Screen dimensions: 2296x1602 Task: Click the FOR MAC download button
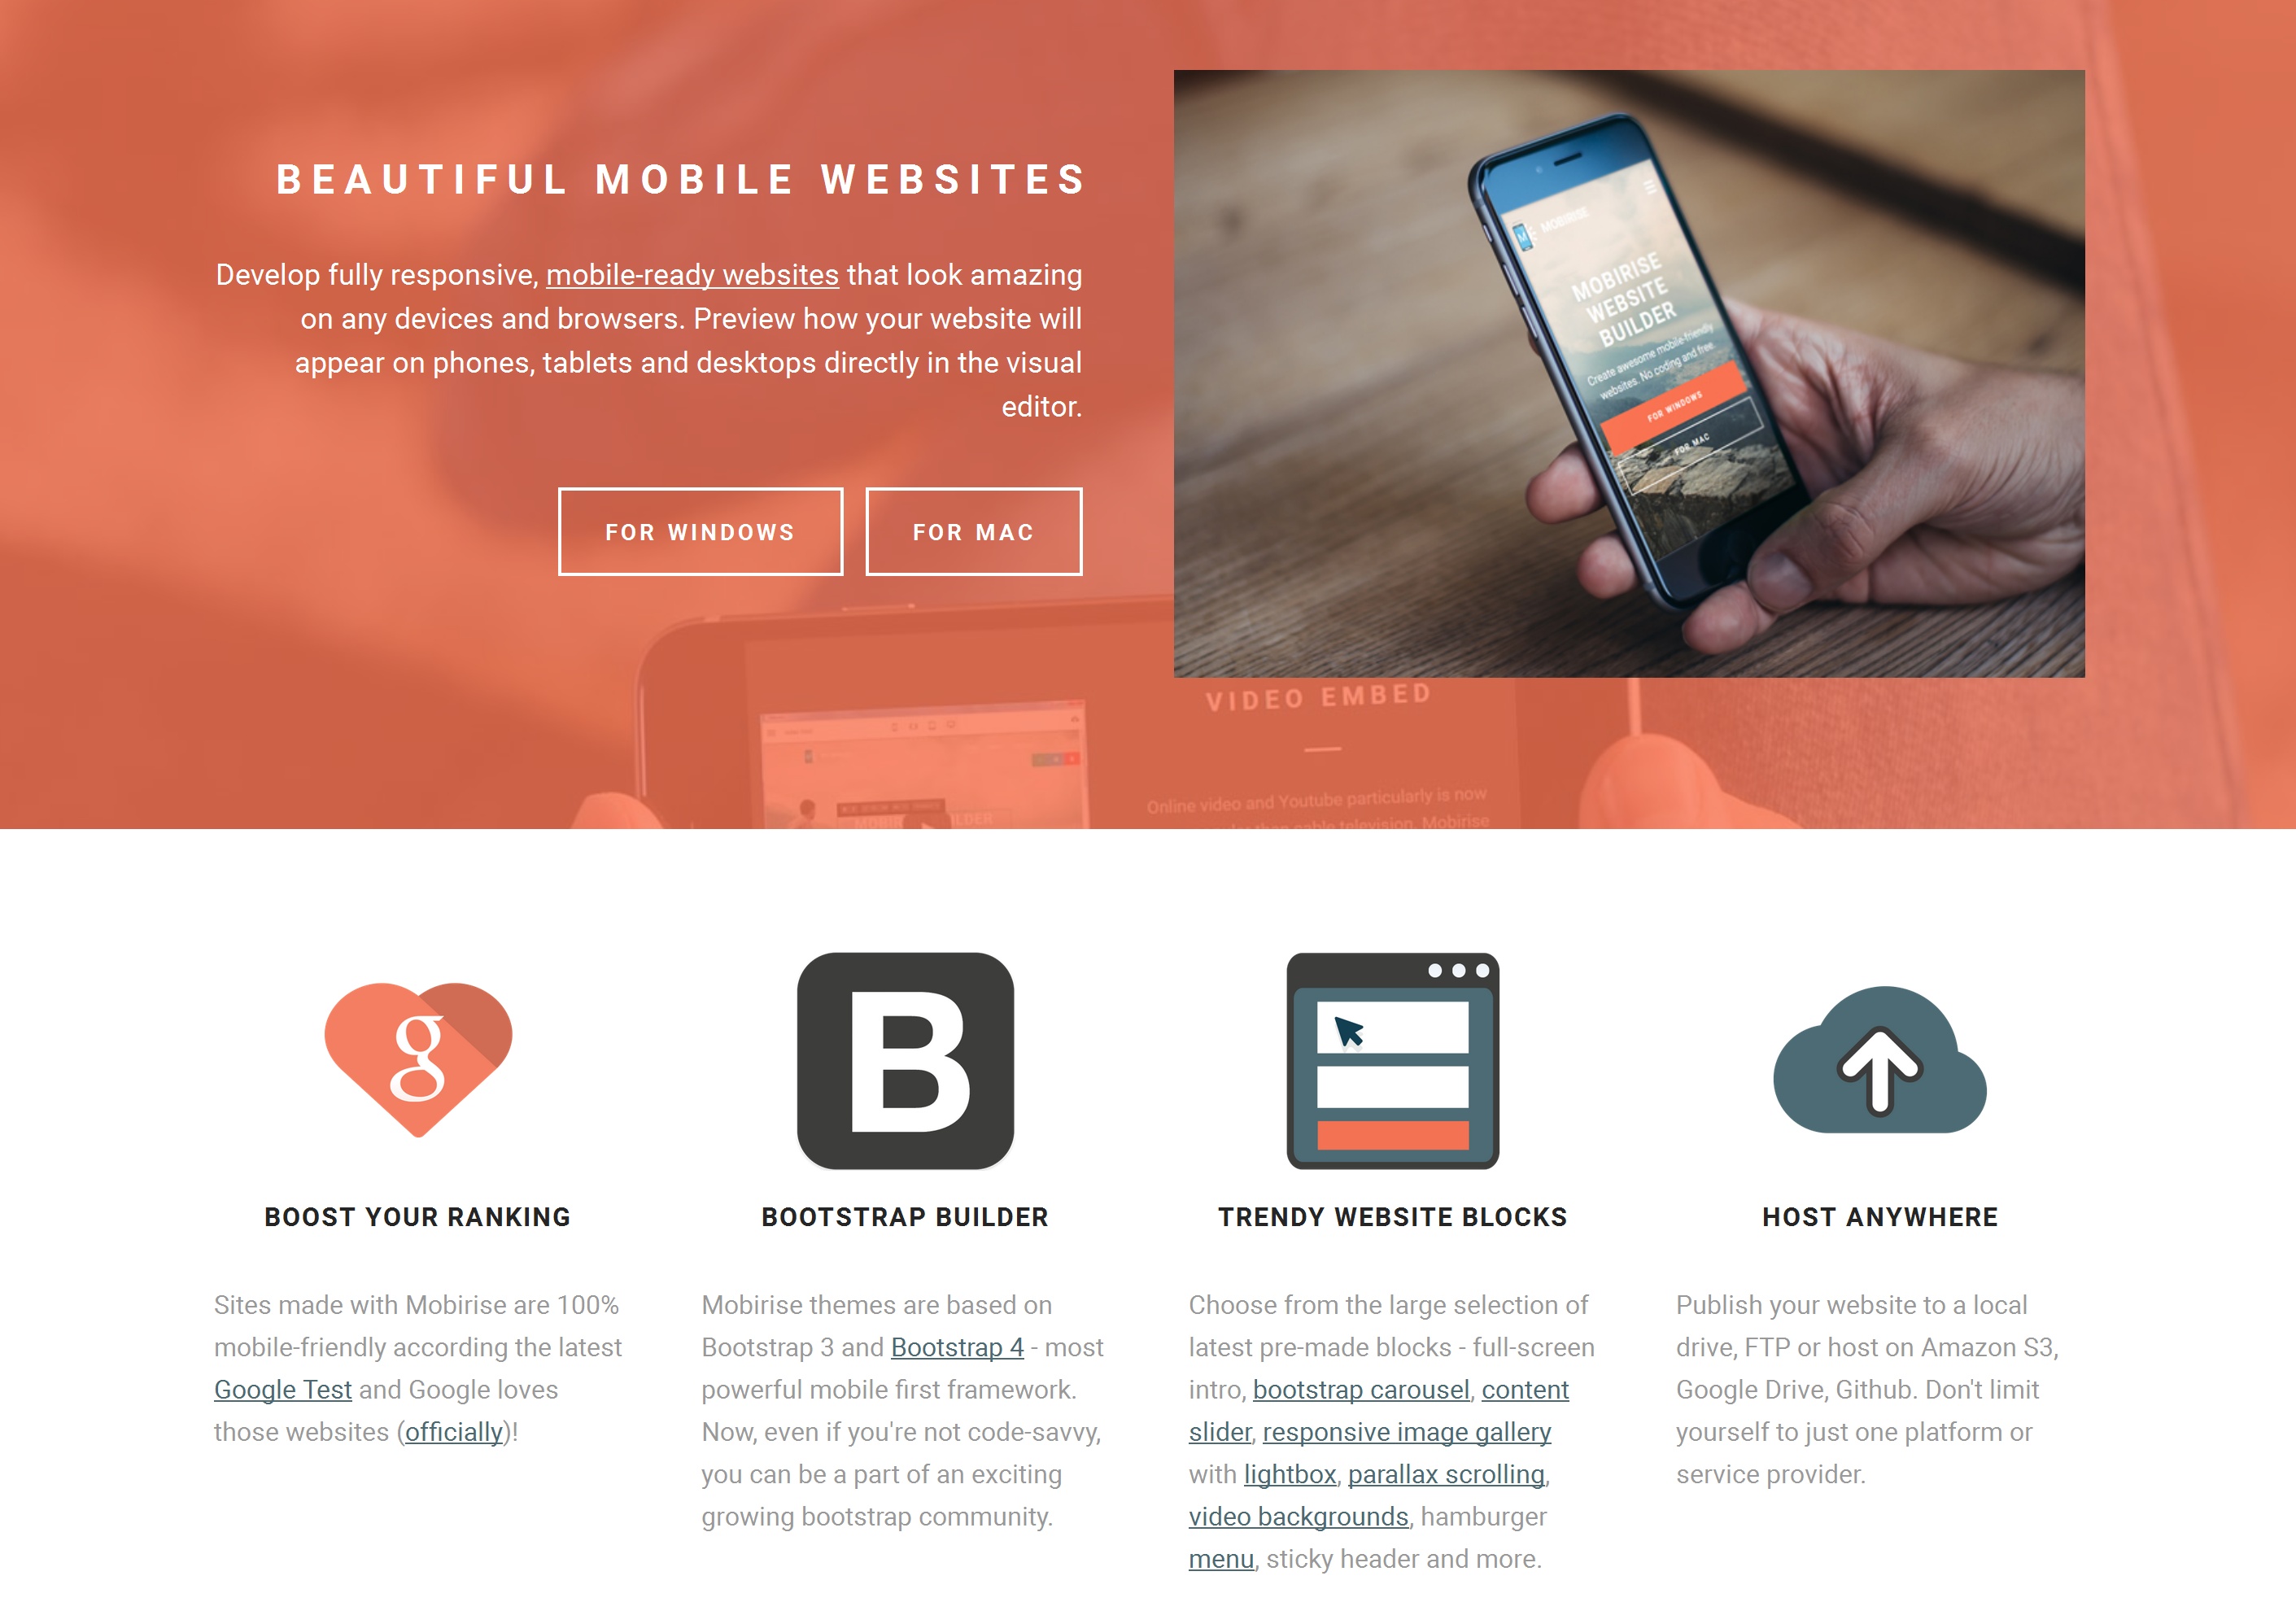tap(971, 532)
